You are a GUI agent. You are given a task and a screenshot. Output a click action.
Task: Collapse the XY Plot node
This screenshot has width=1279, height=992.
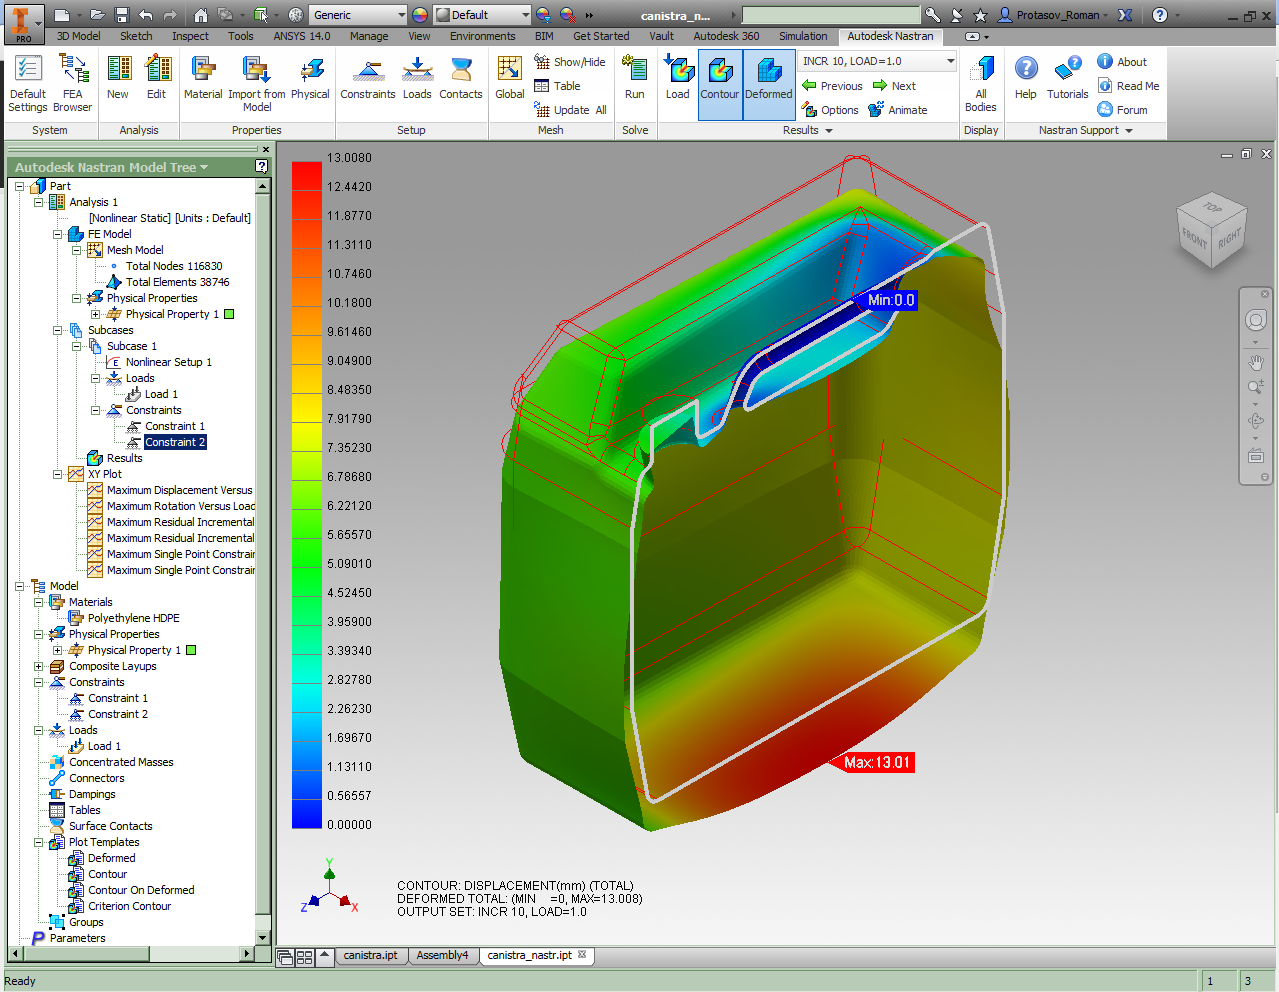[57, 474]
